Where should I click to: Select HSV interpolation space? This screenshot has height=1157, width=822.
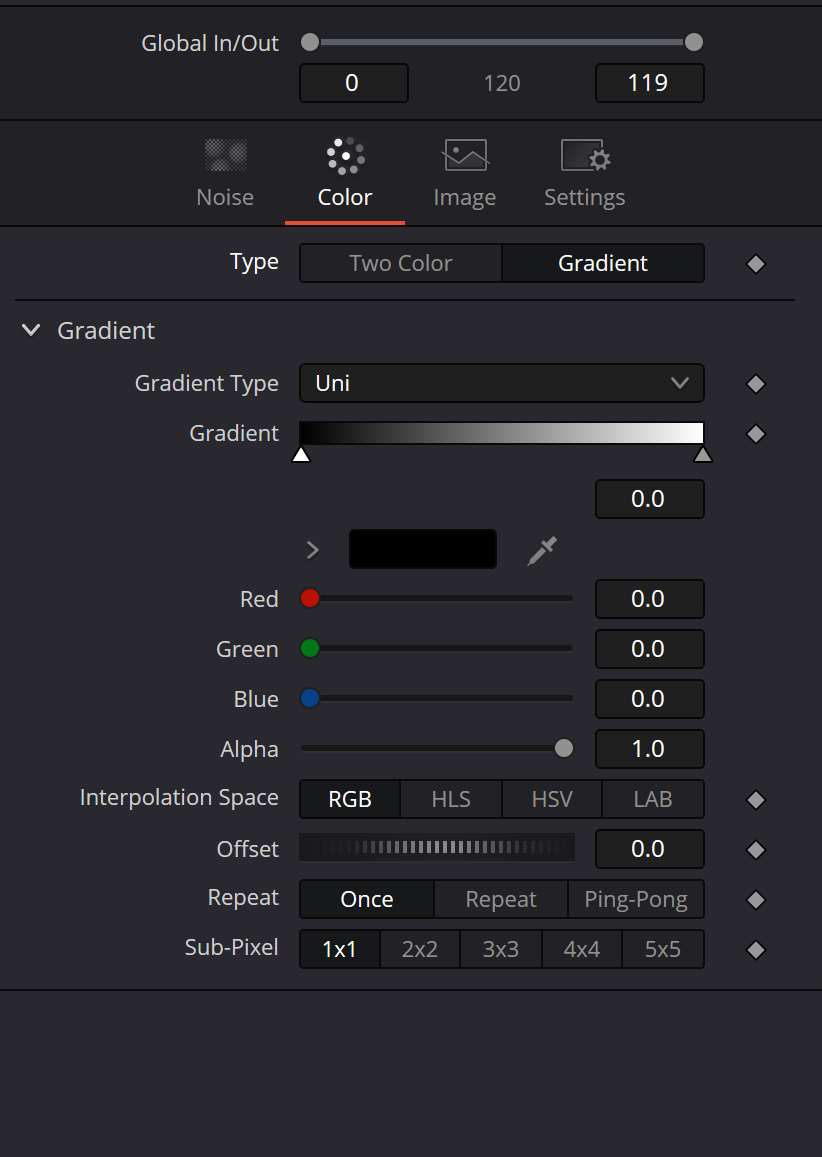(552, 799)
